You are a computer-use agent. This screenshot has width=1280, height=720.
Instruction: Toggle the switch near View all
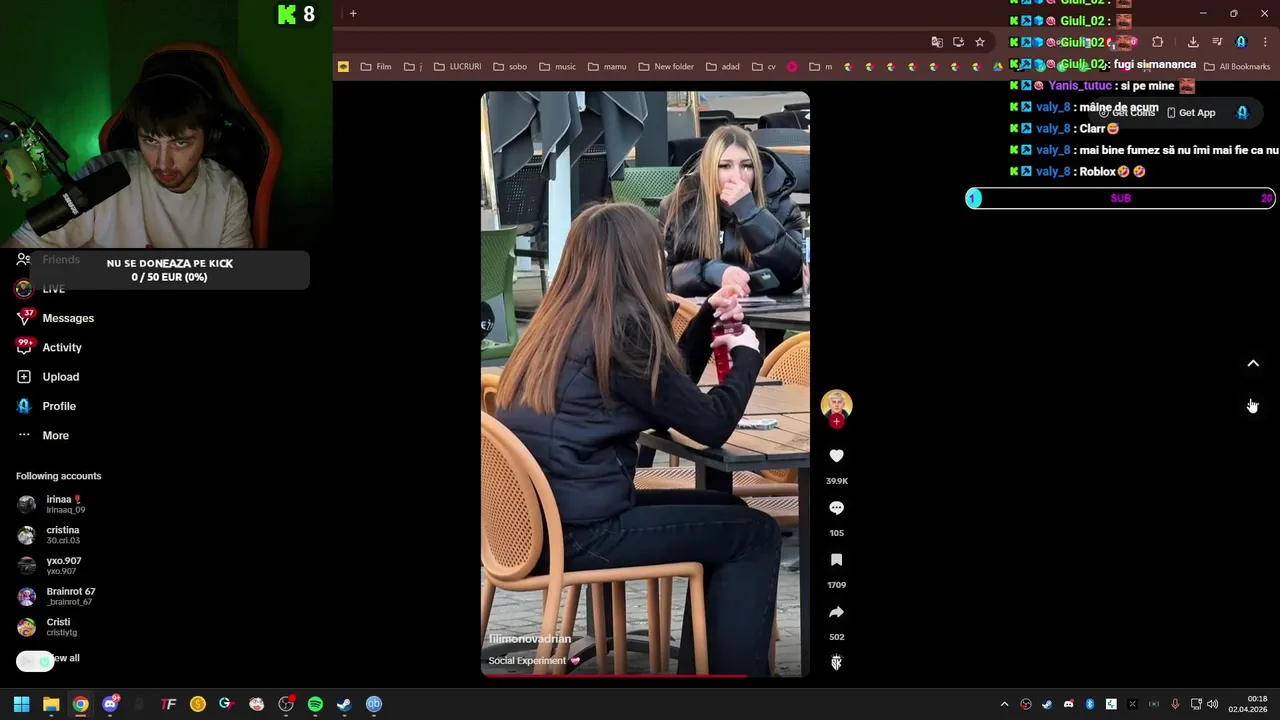(x=35, y=661)
